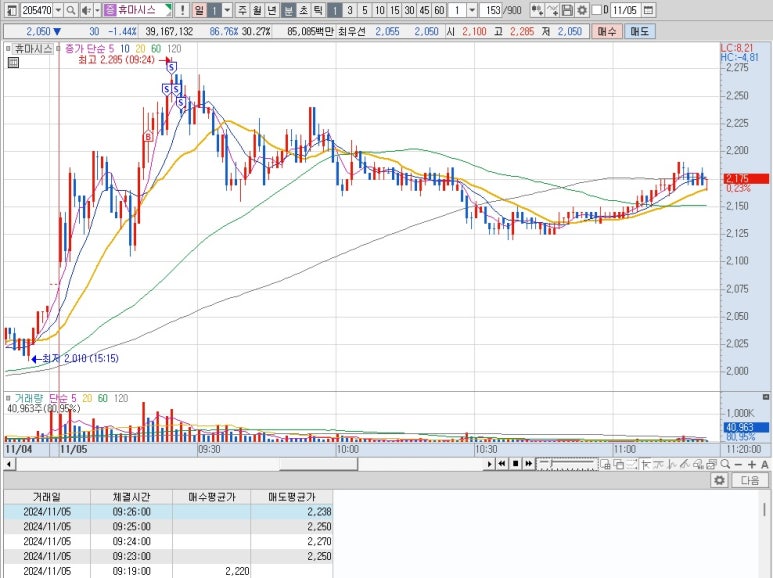Click the overlapping windows icon
Image resolution: width=773 pixels, height=578 pixels.
pyautogui.click(x=618, y=464)
